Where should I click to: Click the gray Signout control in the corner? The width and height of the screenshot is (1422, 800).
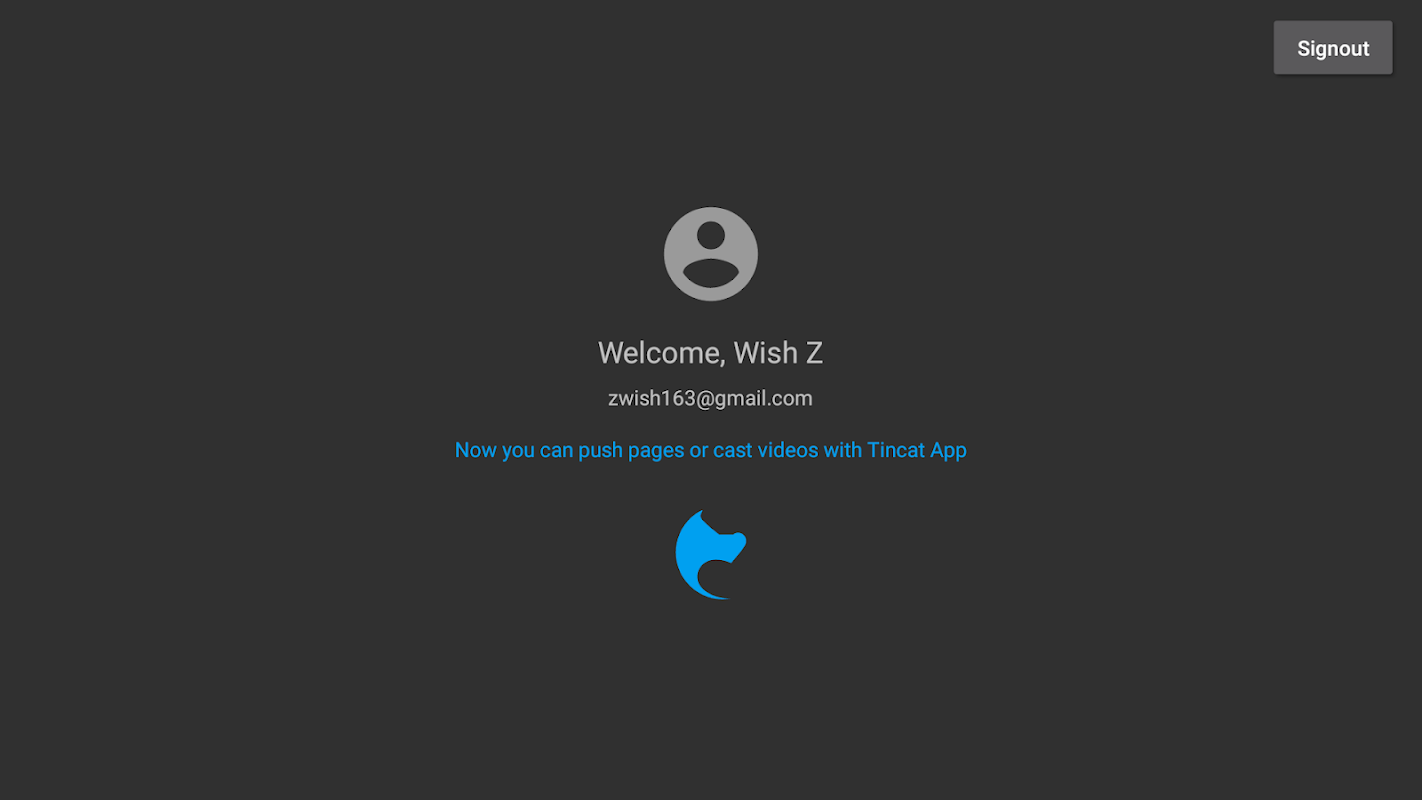[x=1333, y=48]
